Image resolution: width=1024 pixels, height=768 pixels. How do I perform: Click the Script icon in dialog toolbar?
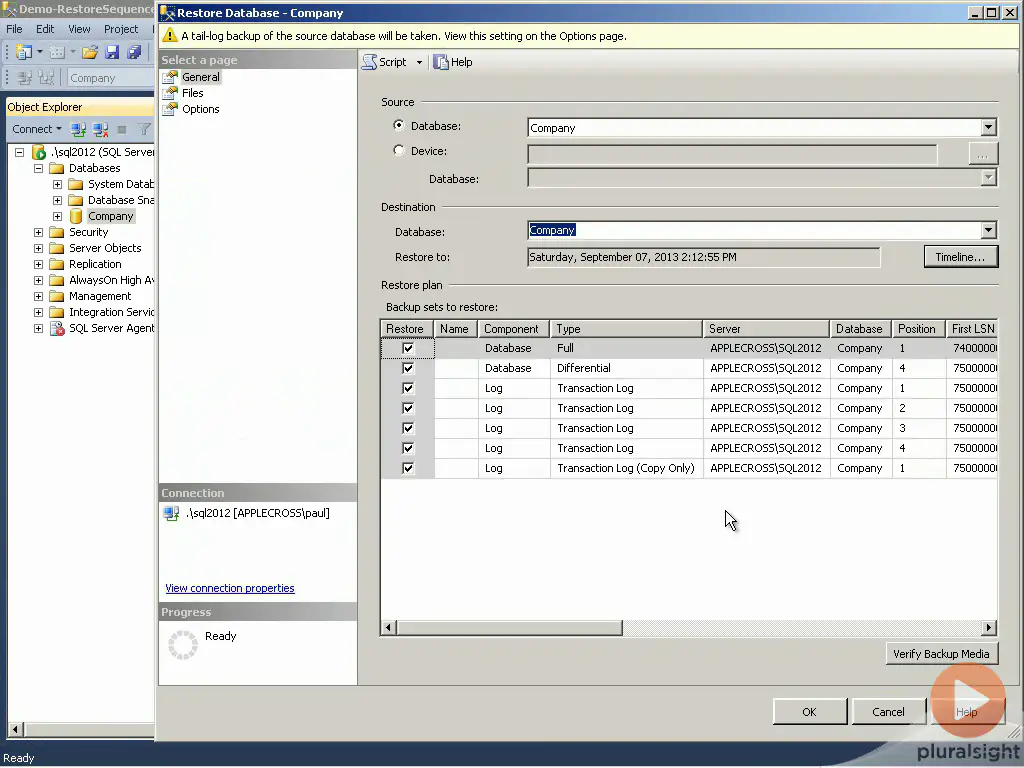pos(370,62)
